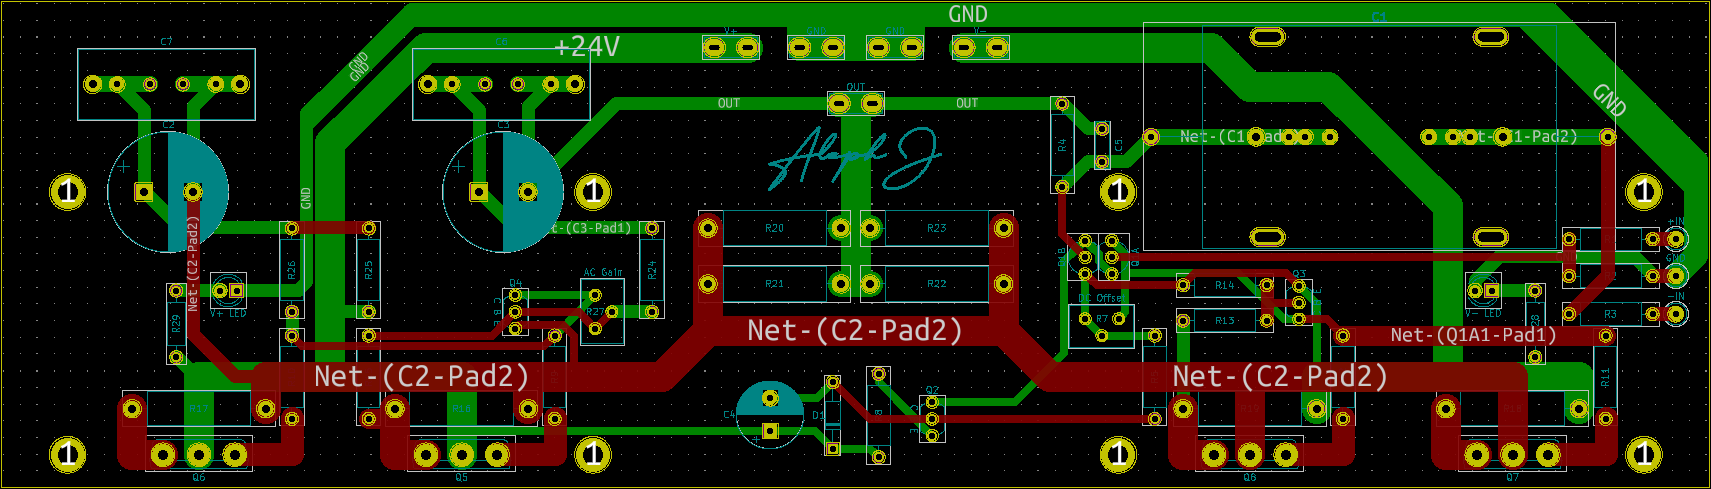Click the V- LED silkscreen text
Image resolution: width=1711 pixels, height=489 pixels.
tap(1483, 313)
